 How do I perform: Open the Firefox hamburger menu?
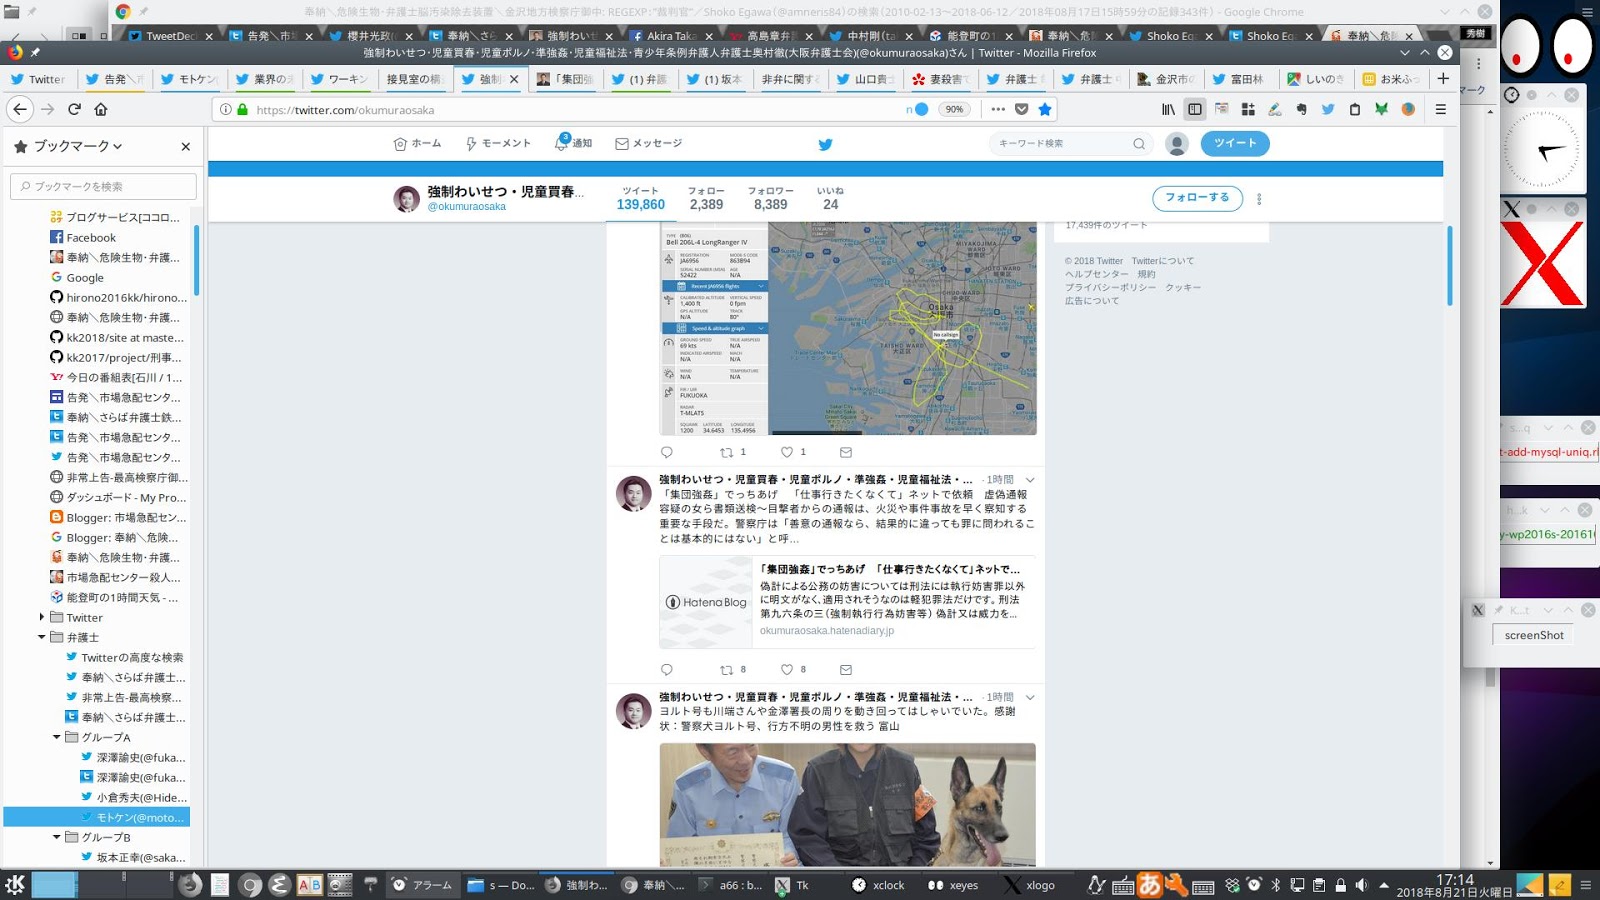(x=1441, y=109)
